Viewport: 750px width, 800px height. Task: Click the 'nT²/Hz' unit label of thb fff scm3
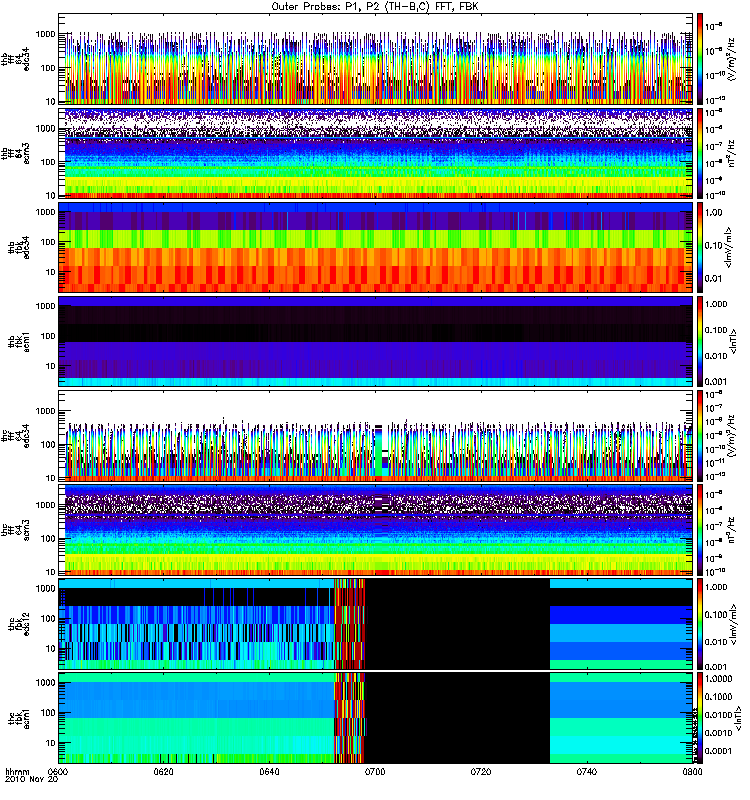point(732,153)
